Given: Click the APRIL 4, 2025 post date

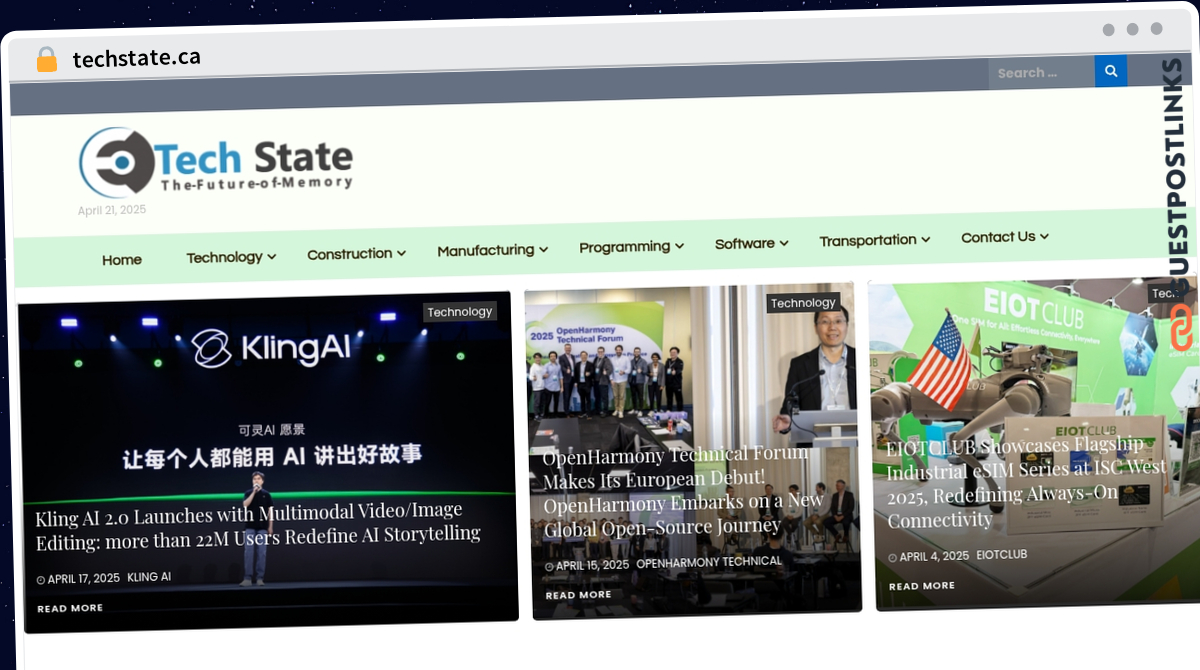Looking at the screenshot, I should (x=934, y=557).
